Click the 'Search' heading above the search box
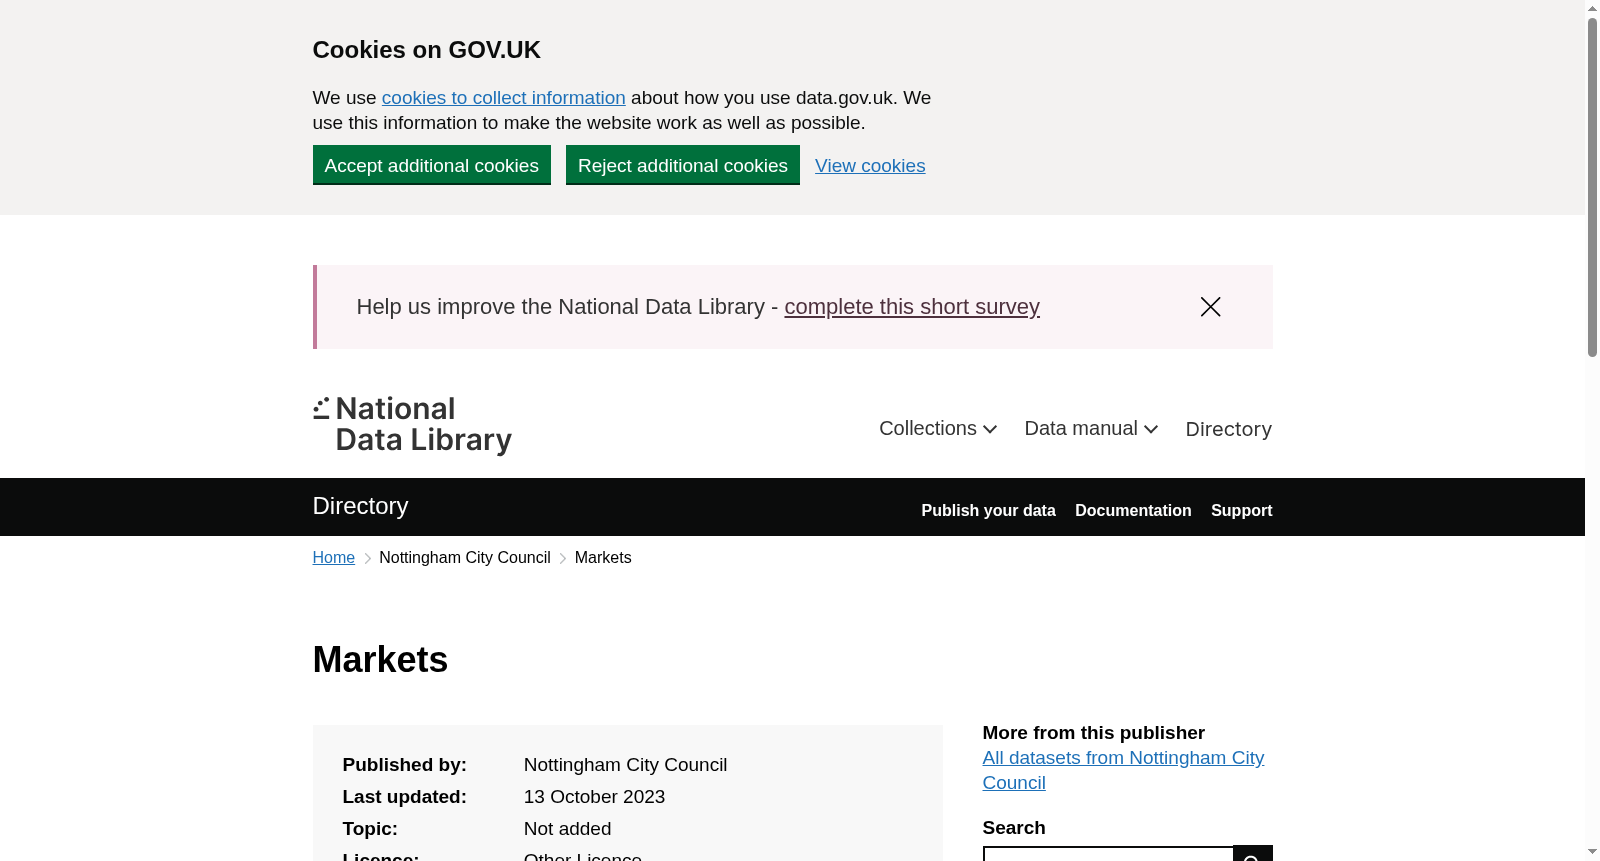Viewport: 1600px width, 861px height. [x=1014, y=828]
